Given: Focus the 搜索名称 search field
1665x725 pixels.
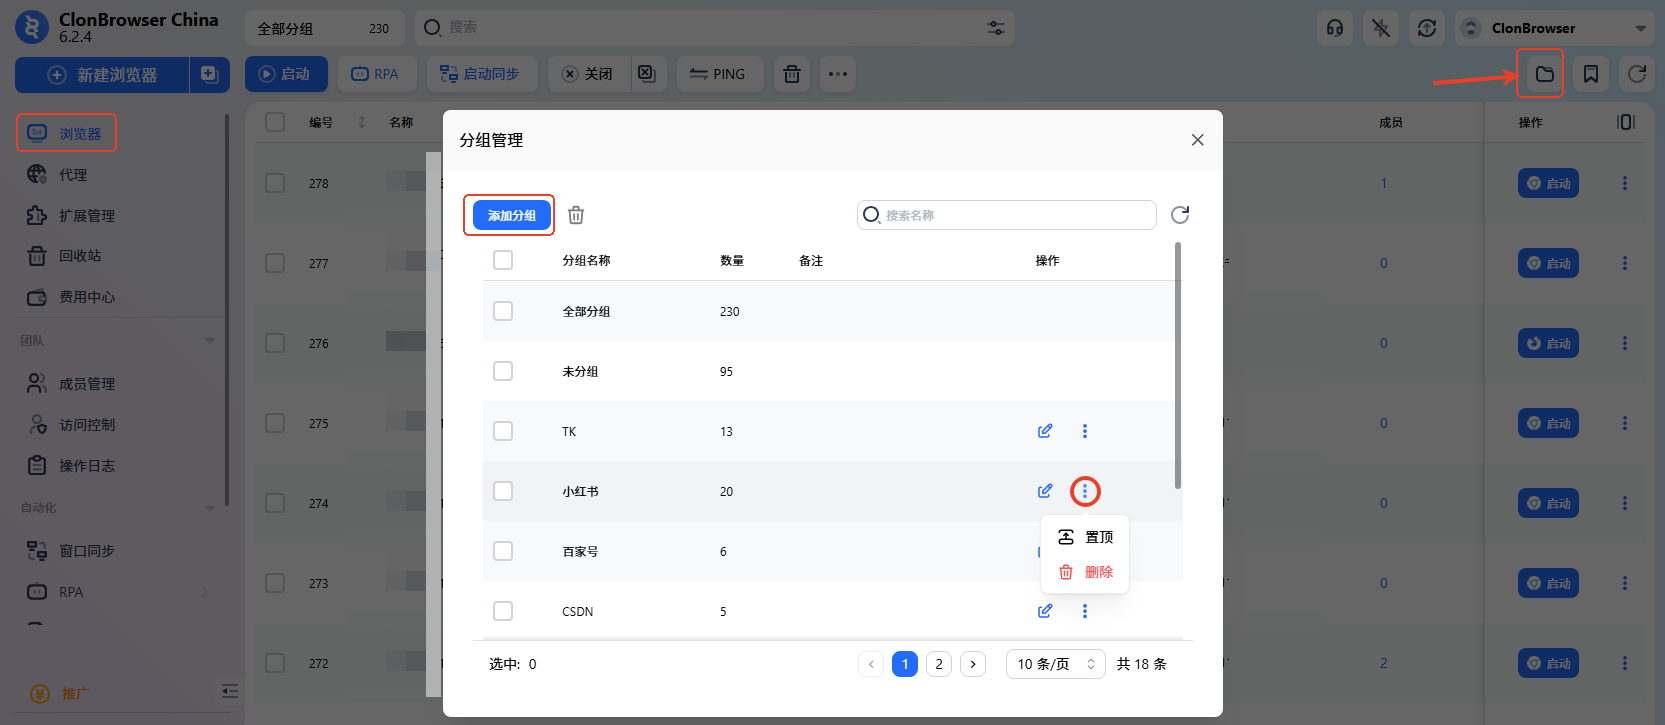Looking at the screenshot, I should click(x=1007, y=215).
